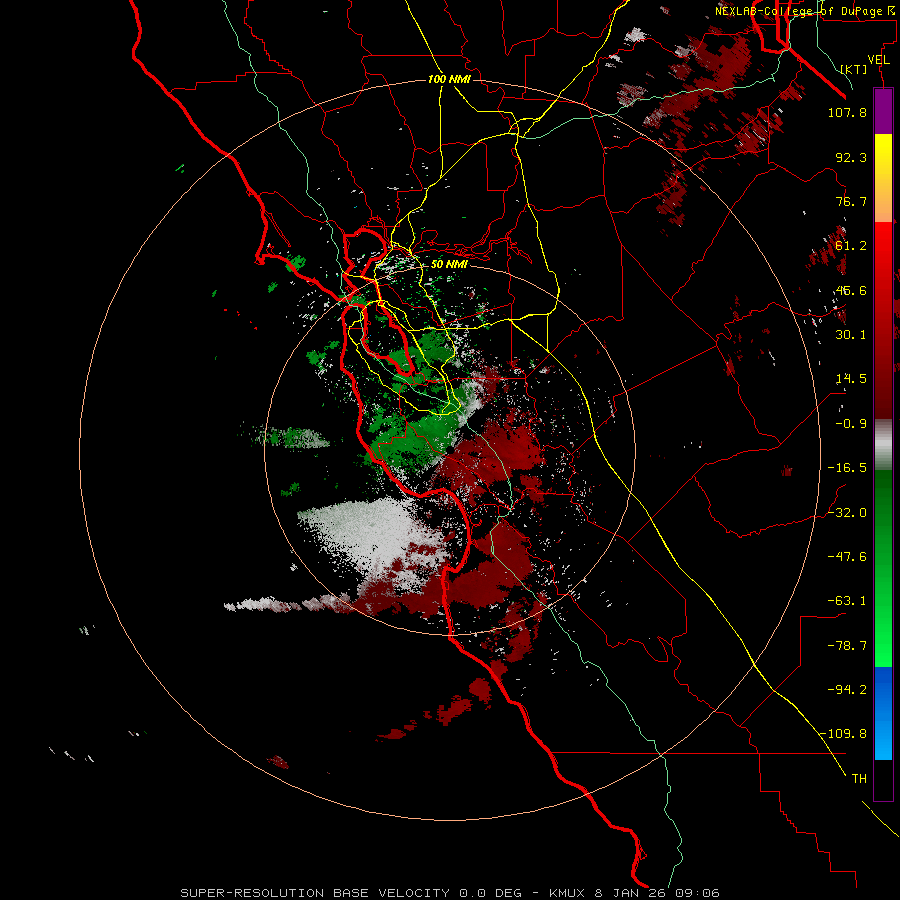900x900 pixels.
Task: Click the 30.1 velocity scale value
Action: [x=851, y=335]
